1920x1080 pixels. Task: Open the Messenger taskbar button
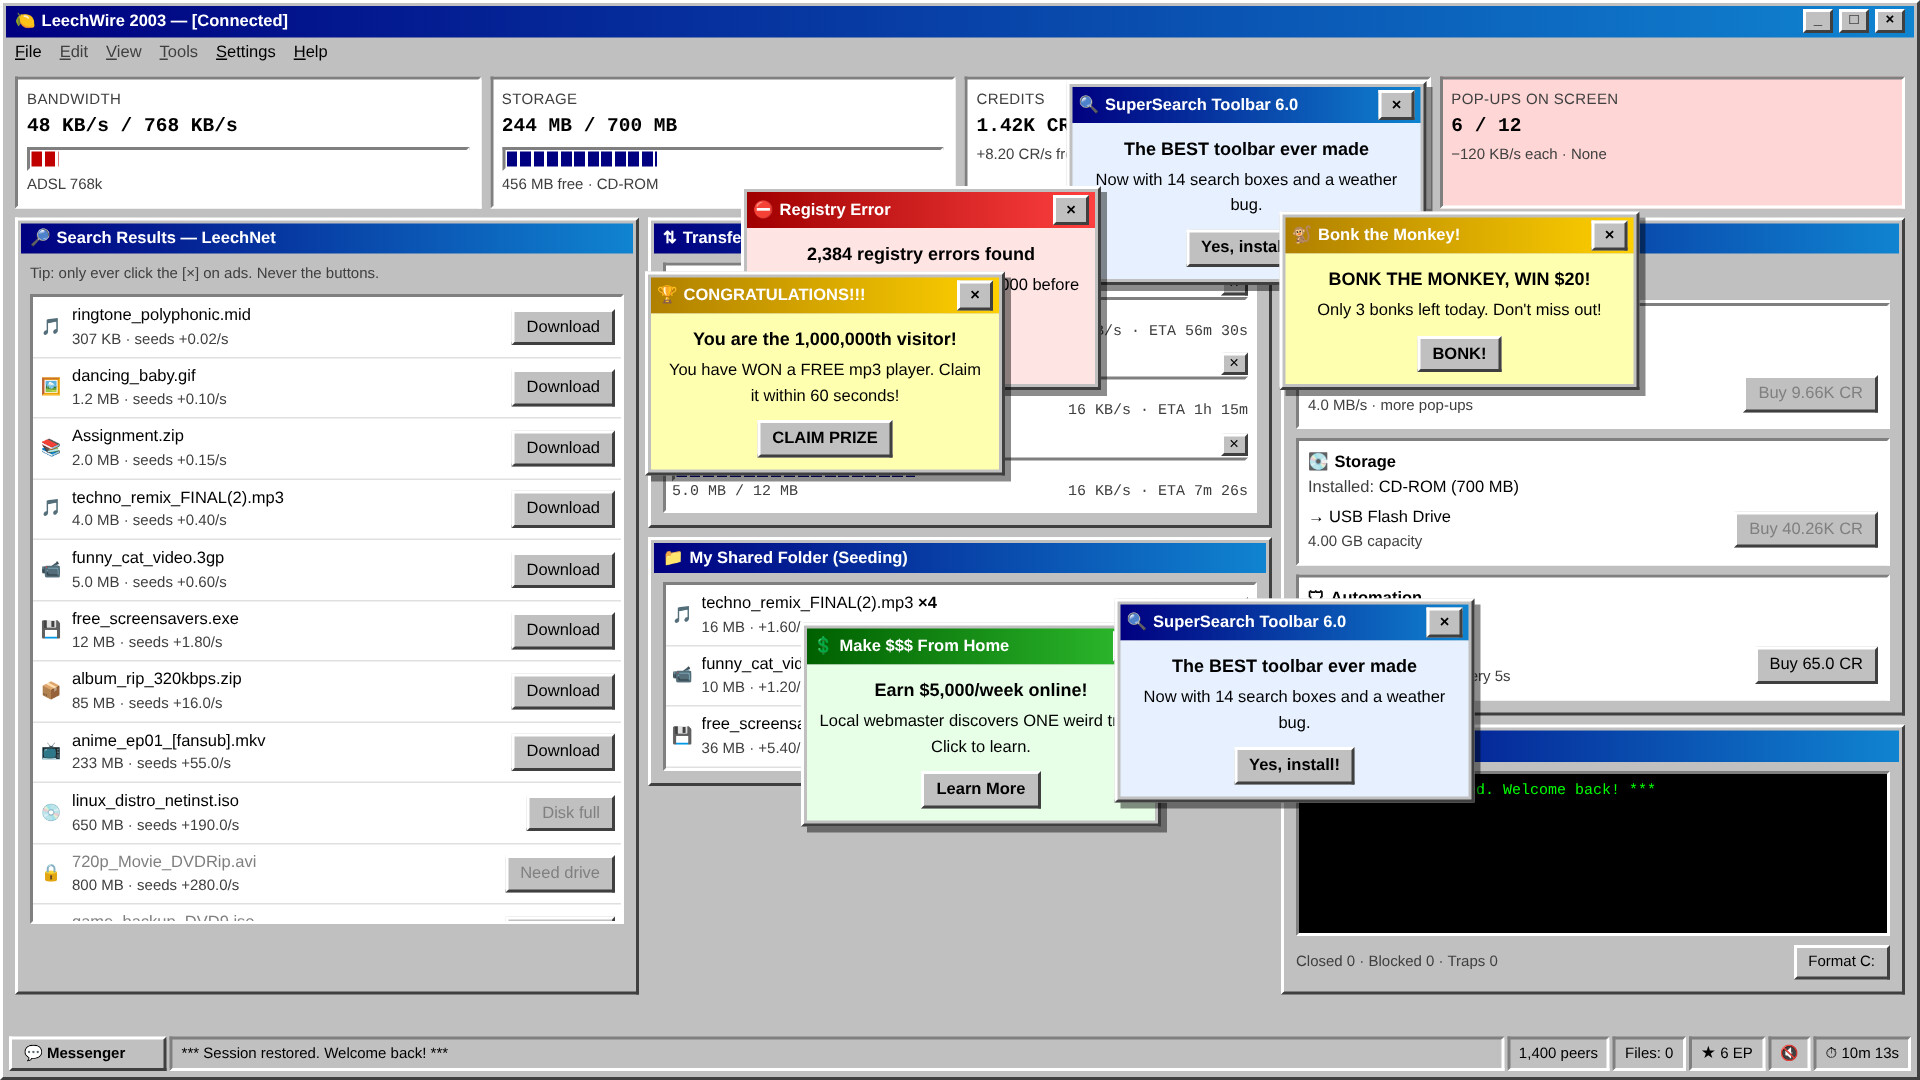(87, 1053)
